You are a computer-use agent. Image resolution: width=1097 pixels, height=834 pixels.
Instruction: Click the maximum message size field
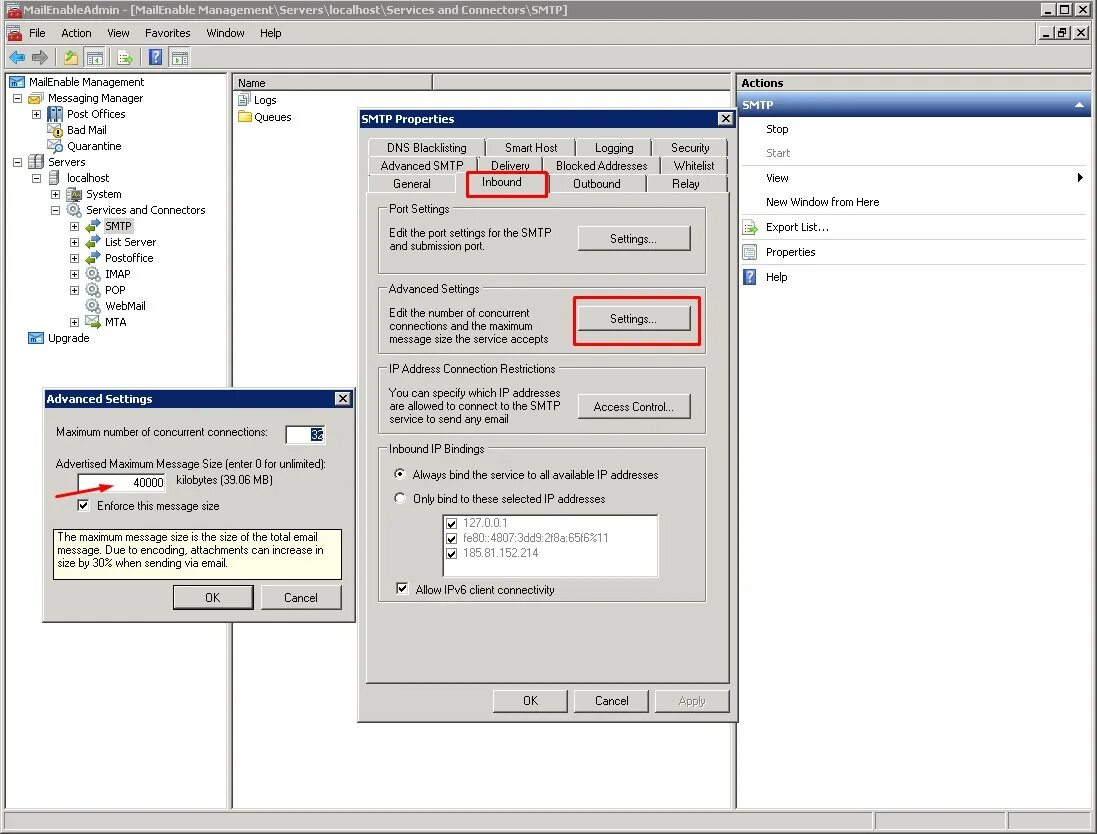pyautogui.click(x=122, y=482)
